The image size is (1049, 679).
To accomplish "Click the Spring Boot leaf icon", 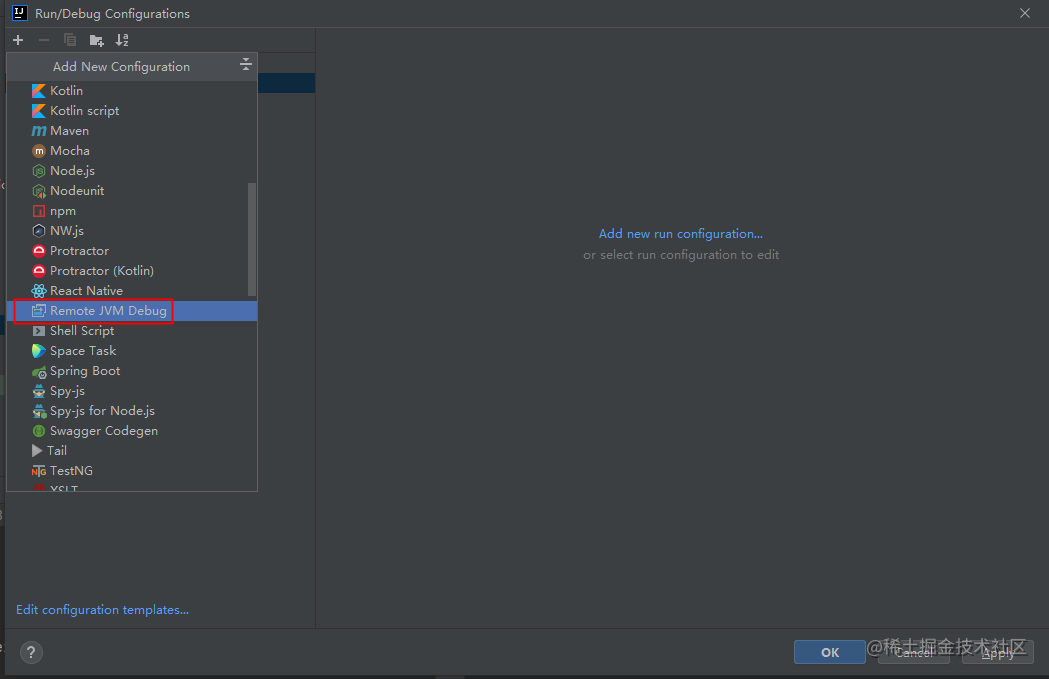I will click(39, 372).
